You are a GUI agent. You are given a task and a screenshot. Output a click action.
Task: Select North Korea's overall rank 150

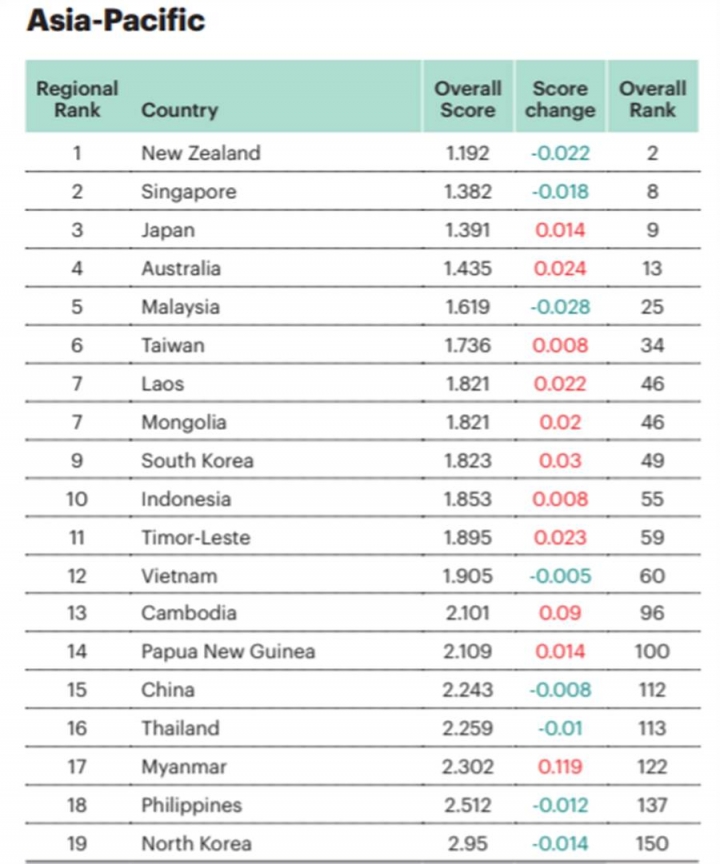tap(652, 844)
